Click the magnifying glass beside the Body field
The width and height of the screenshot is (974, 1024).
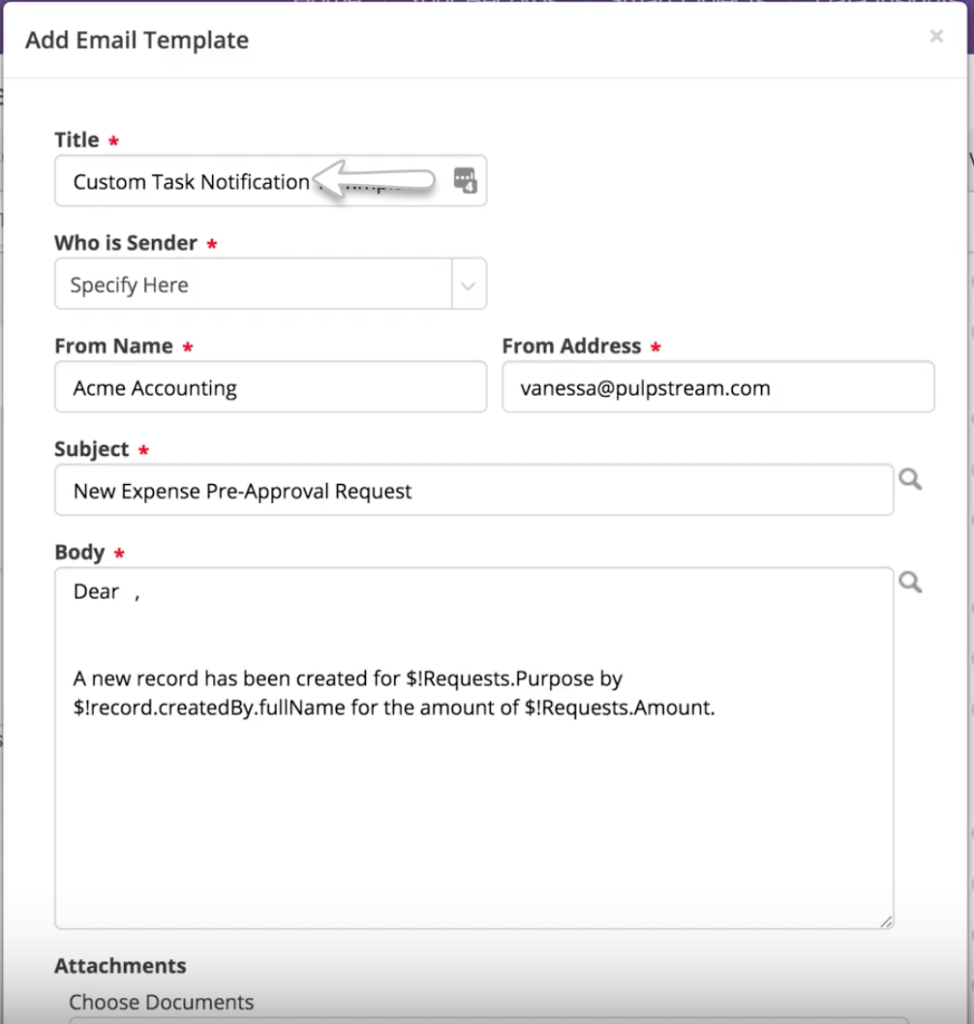click(910, 581)
